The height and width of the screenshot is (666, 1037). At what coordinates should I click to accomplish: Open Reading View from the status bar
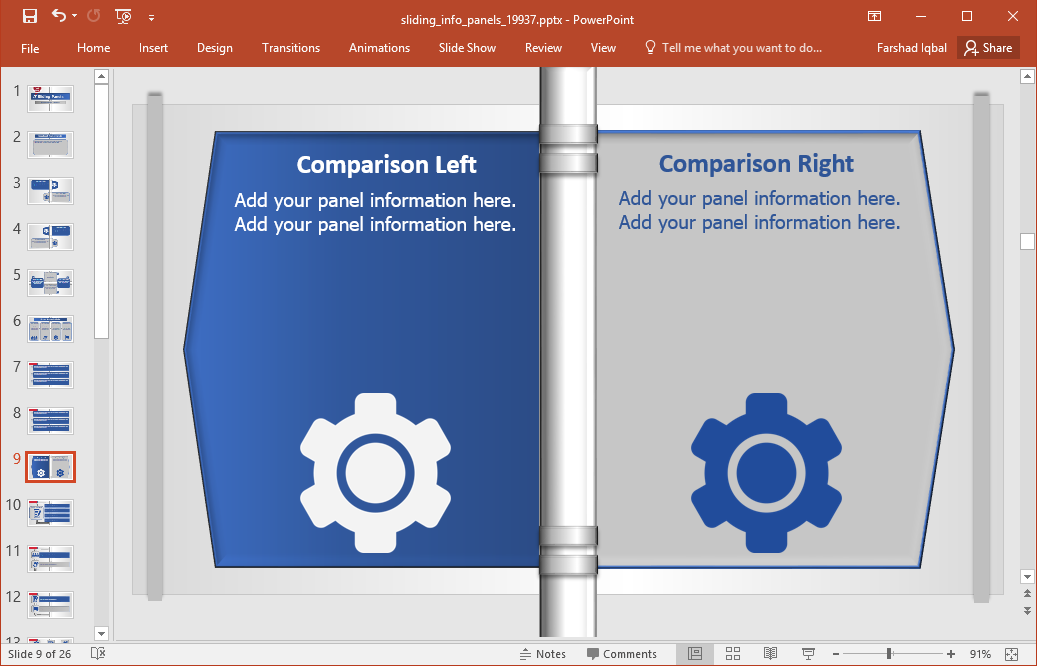click(769, 653)
